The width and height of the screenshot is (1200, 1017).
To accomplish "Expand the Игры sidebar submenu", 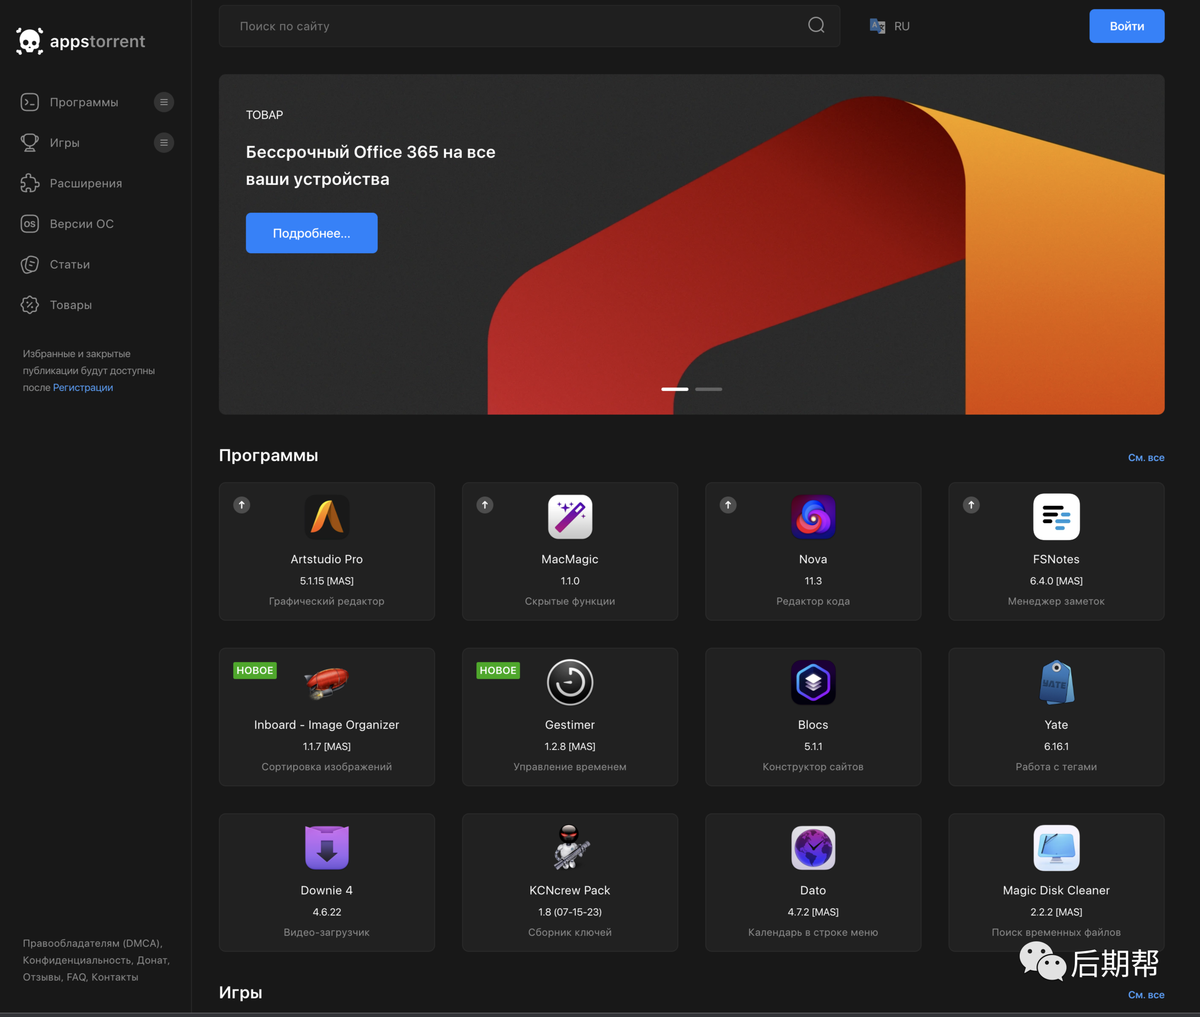I will click(x=164, y=143).
